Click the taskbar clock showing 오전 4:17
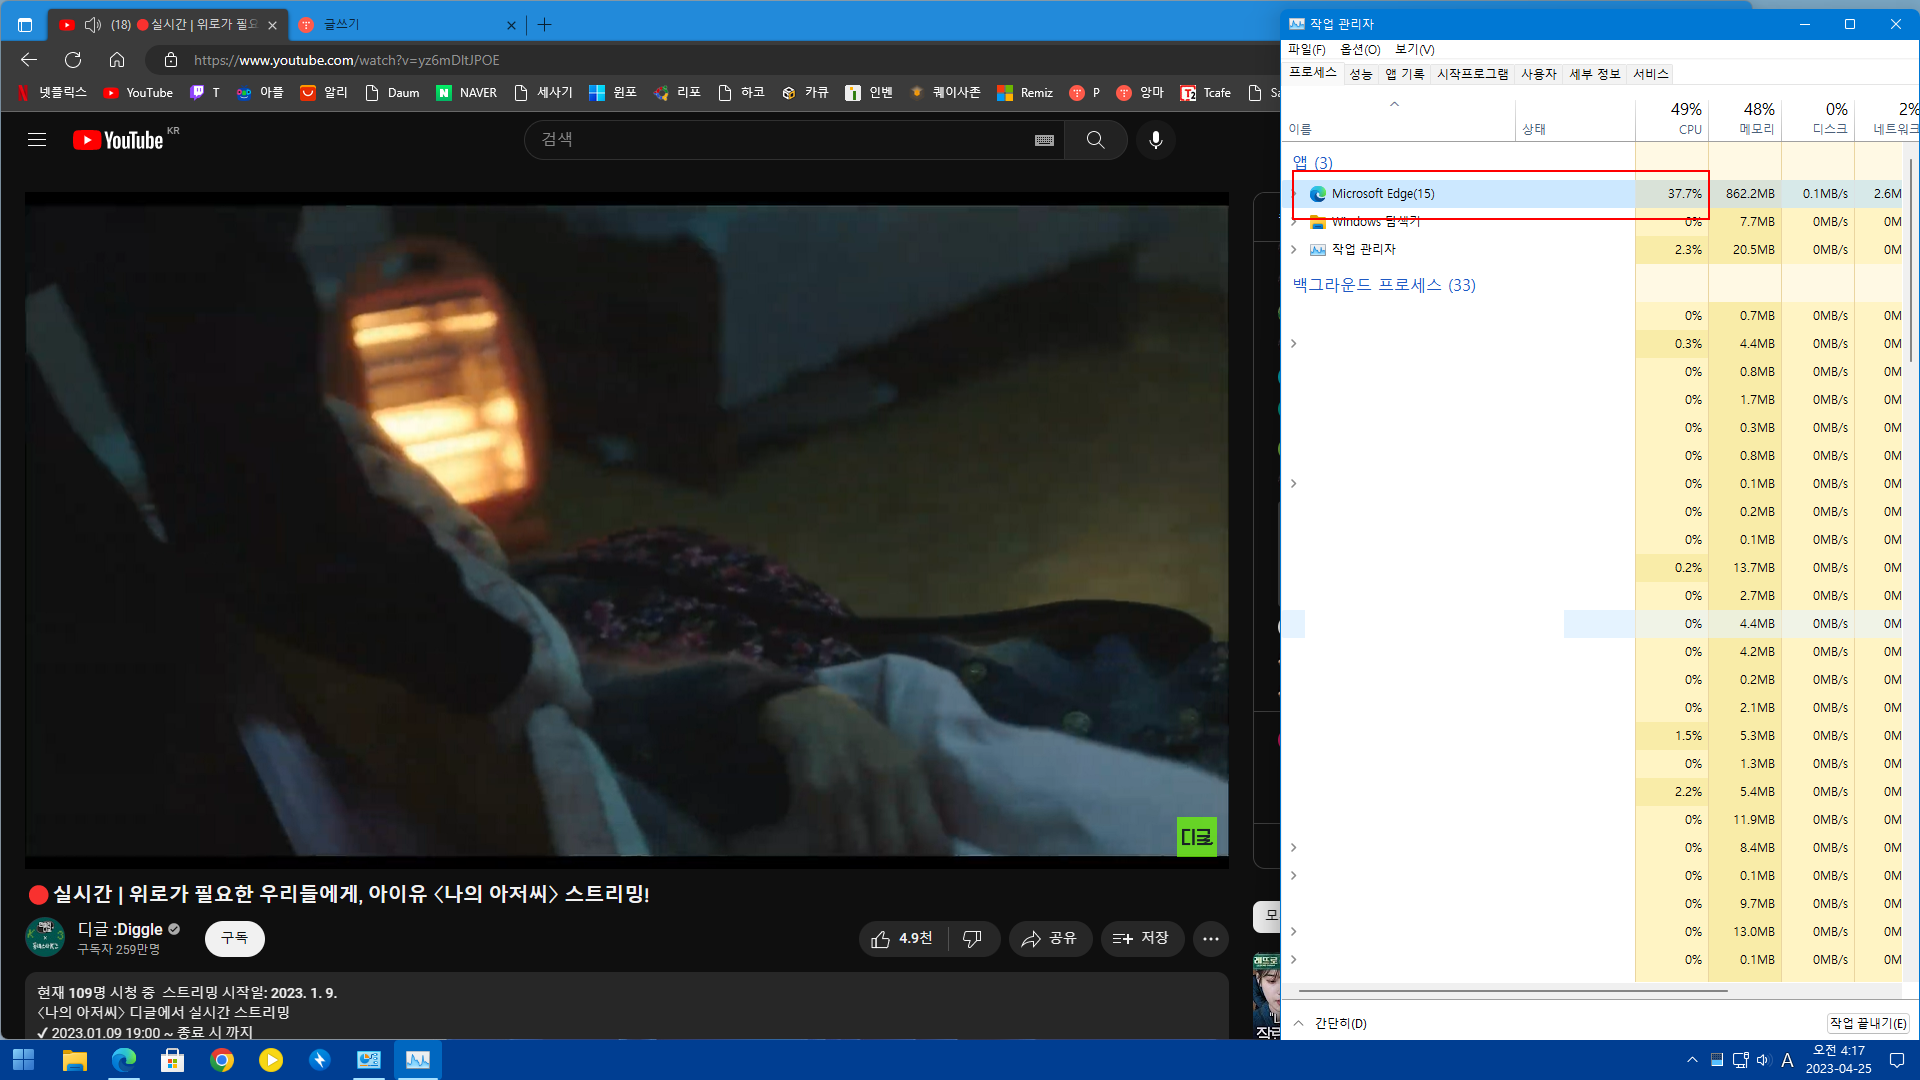Viewport: 1920px width, 1080px height. point(1838,1060)
